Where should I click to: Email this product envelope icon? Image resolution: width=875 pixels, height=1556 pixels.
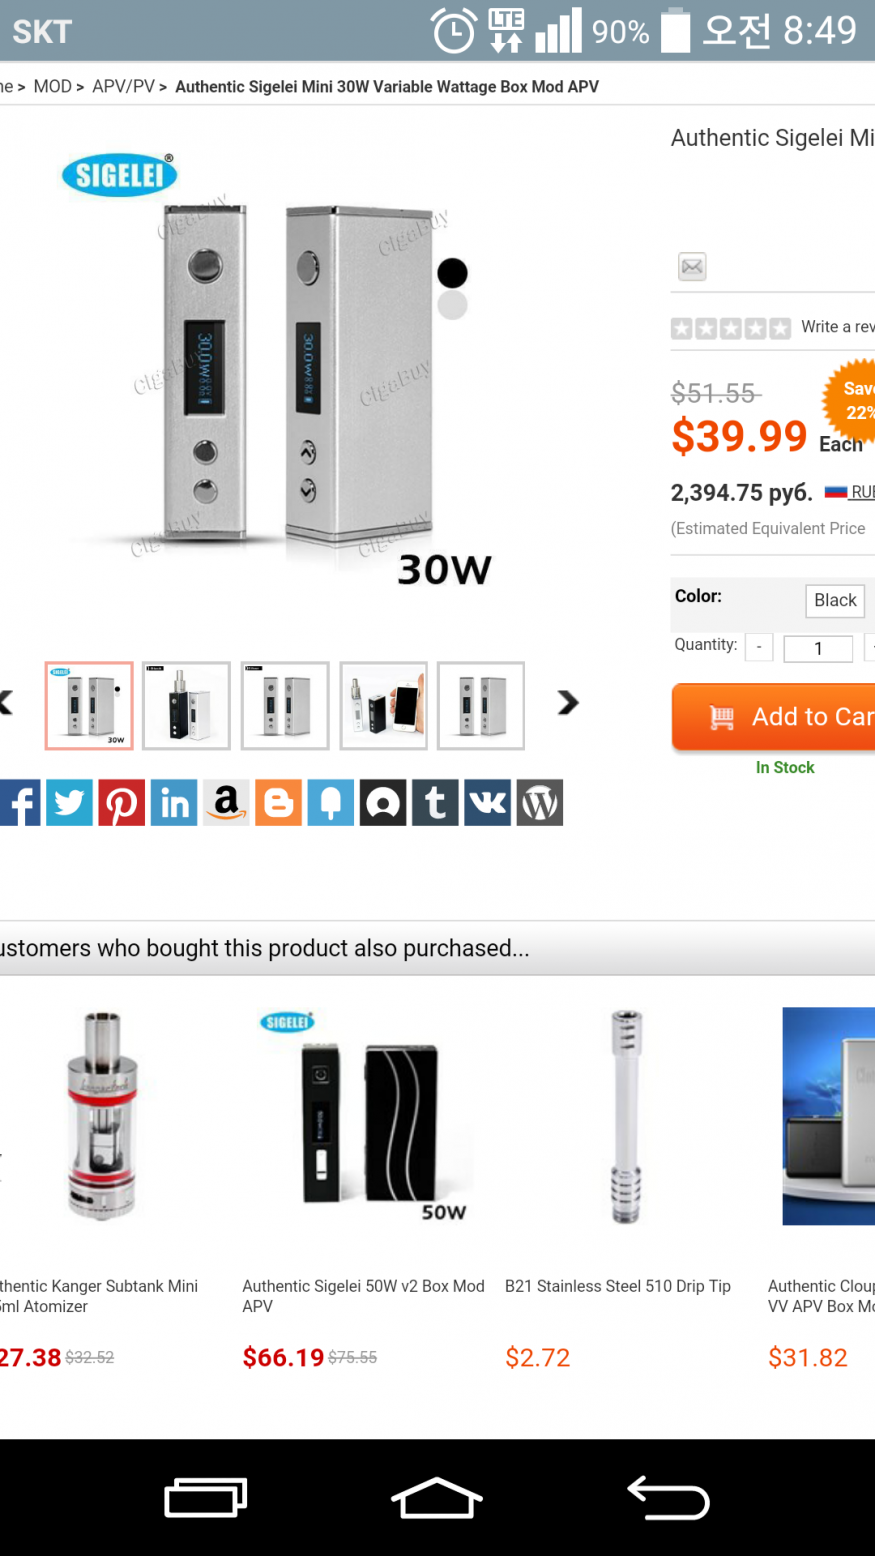[692, 267]
